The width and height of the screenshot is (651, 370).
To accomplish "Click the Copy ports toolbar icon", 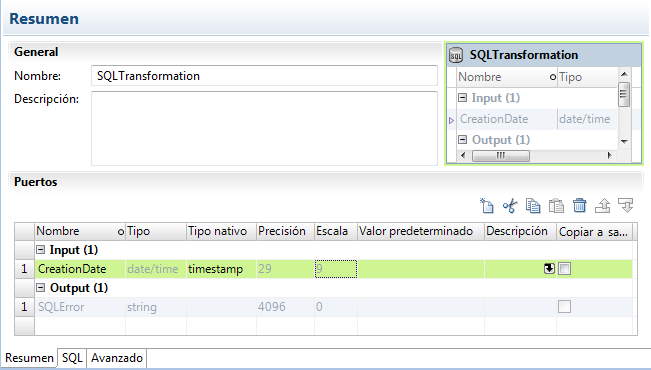I will coord(533,206).
